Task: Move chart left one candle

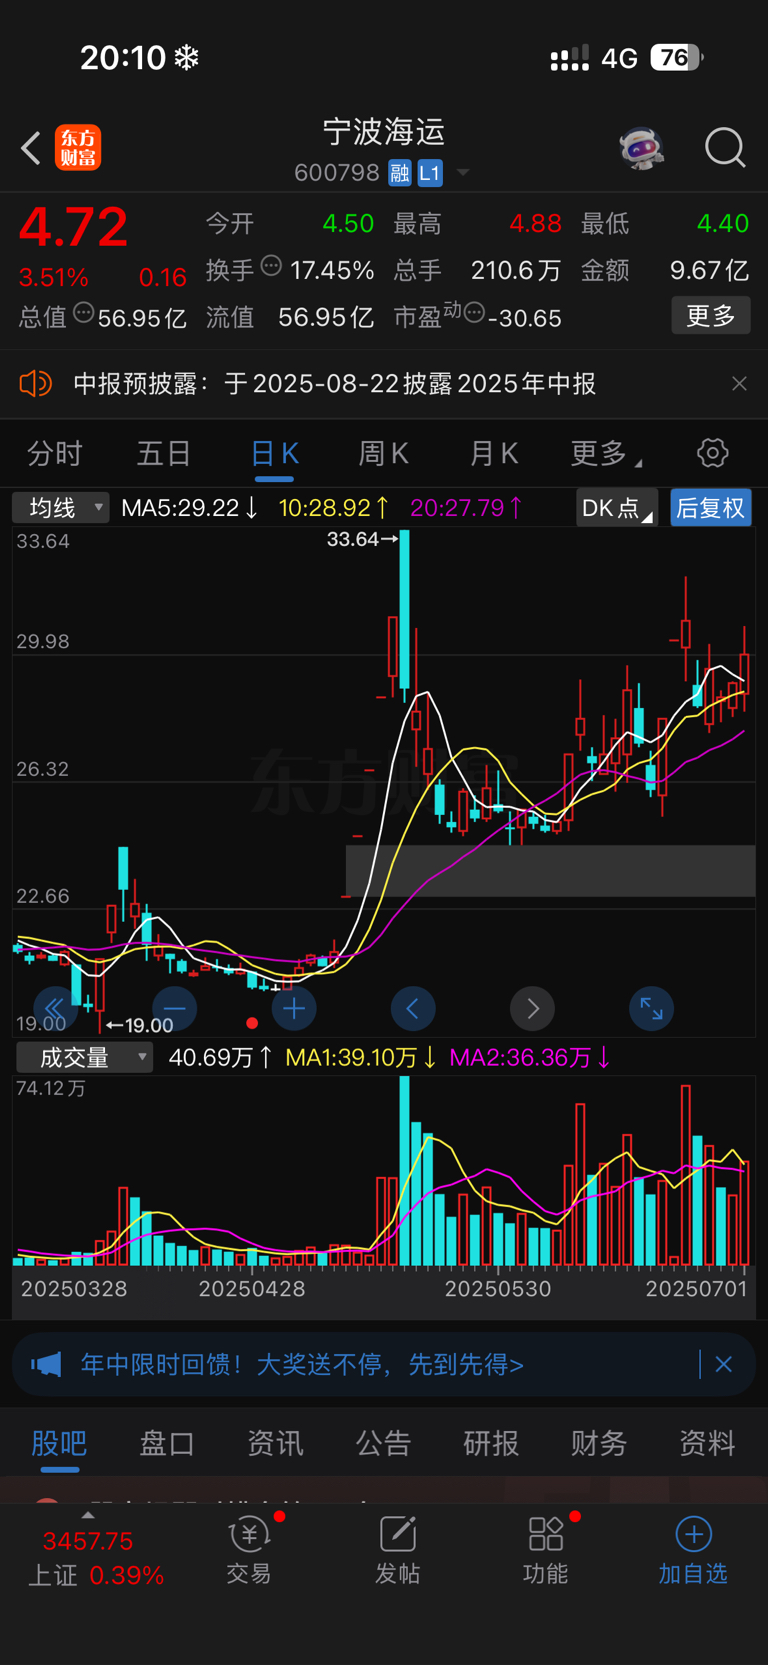Action: coord(413,1009)
